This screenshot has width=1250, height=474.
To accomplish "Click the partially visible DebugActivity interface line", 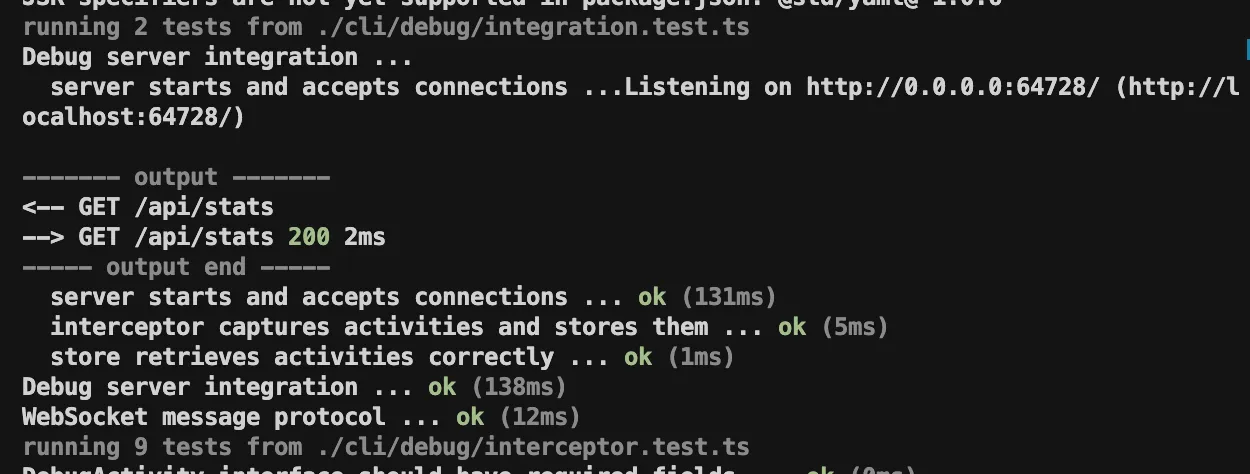I will 468,470.
